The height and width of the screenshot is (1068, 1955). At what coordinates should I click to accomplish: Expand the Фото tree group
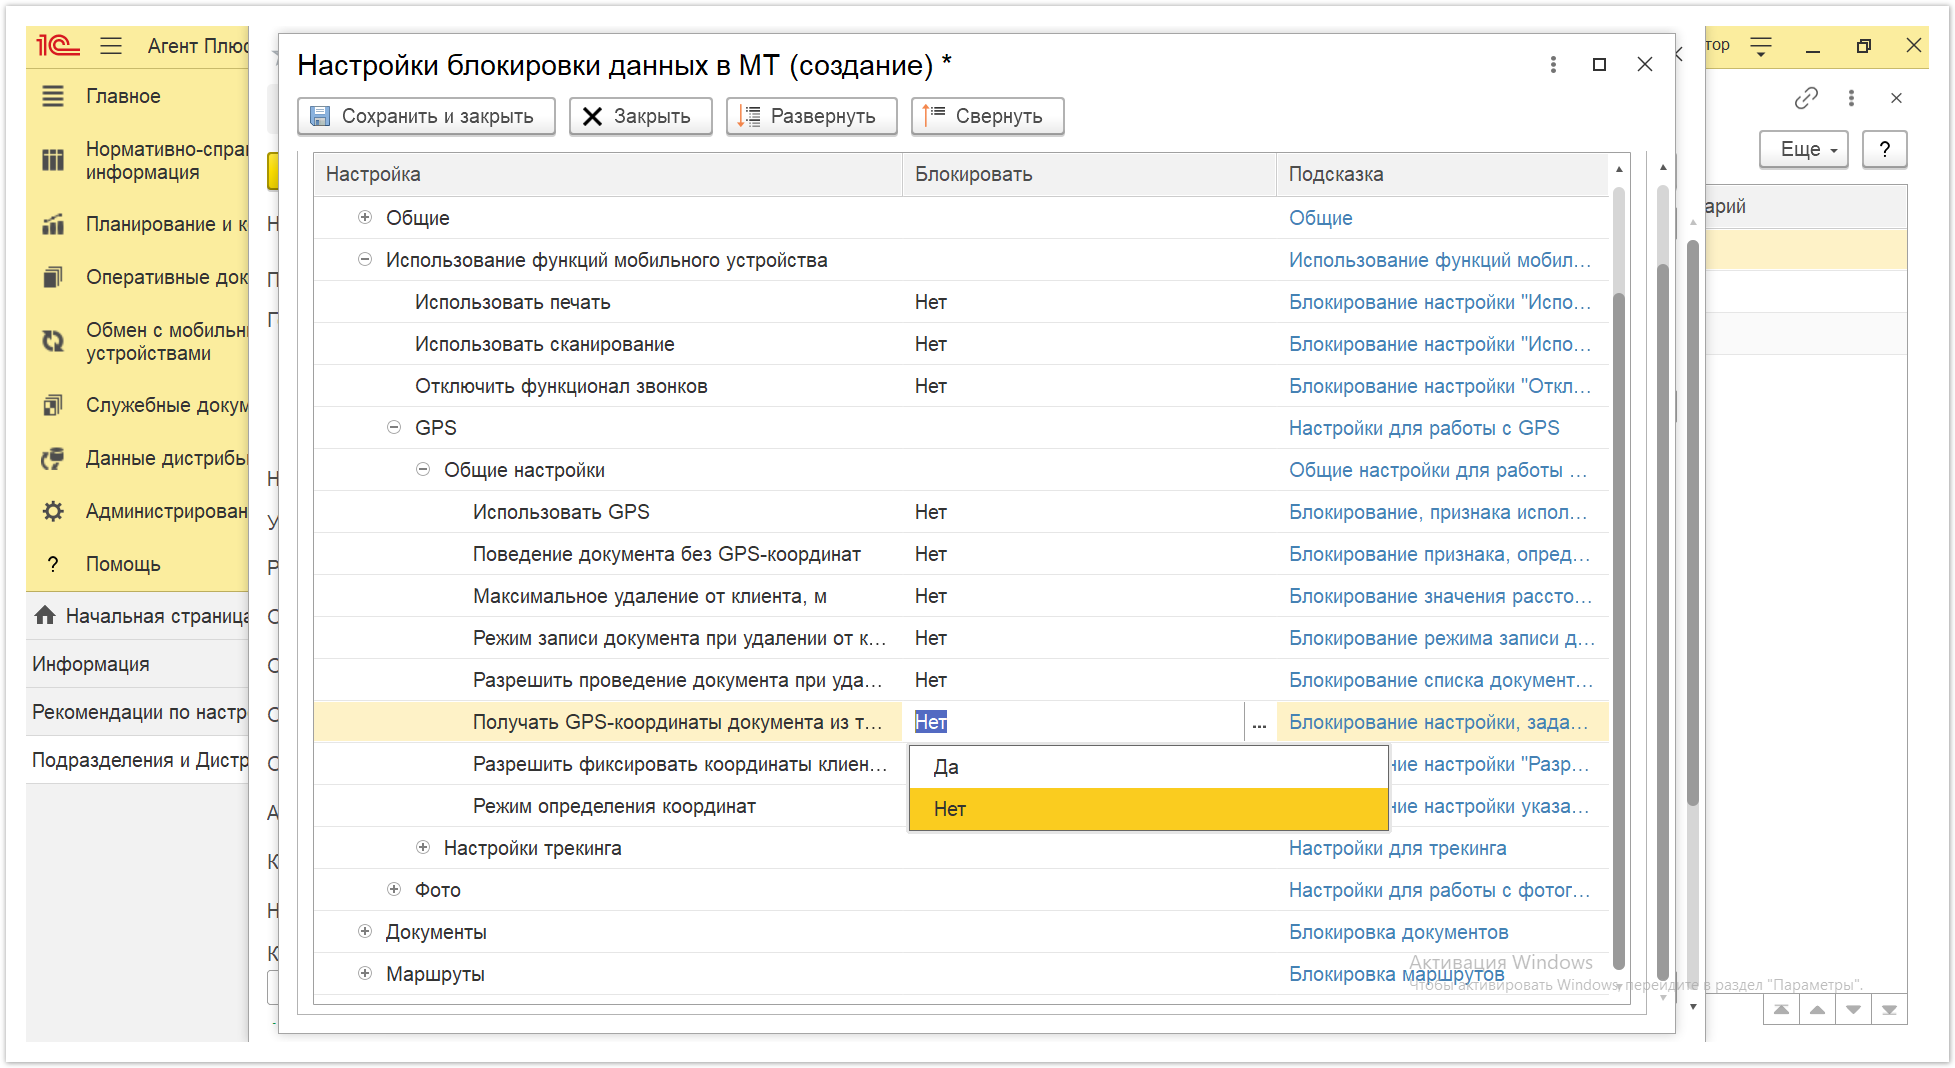pyautogui.click(x=394, y=889)
